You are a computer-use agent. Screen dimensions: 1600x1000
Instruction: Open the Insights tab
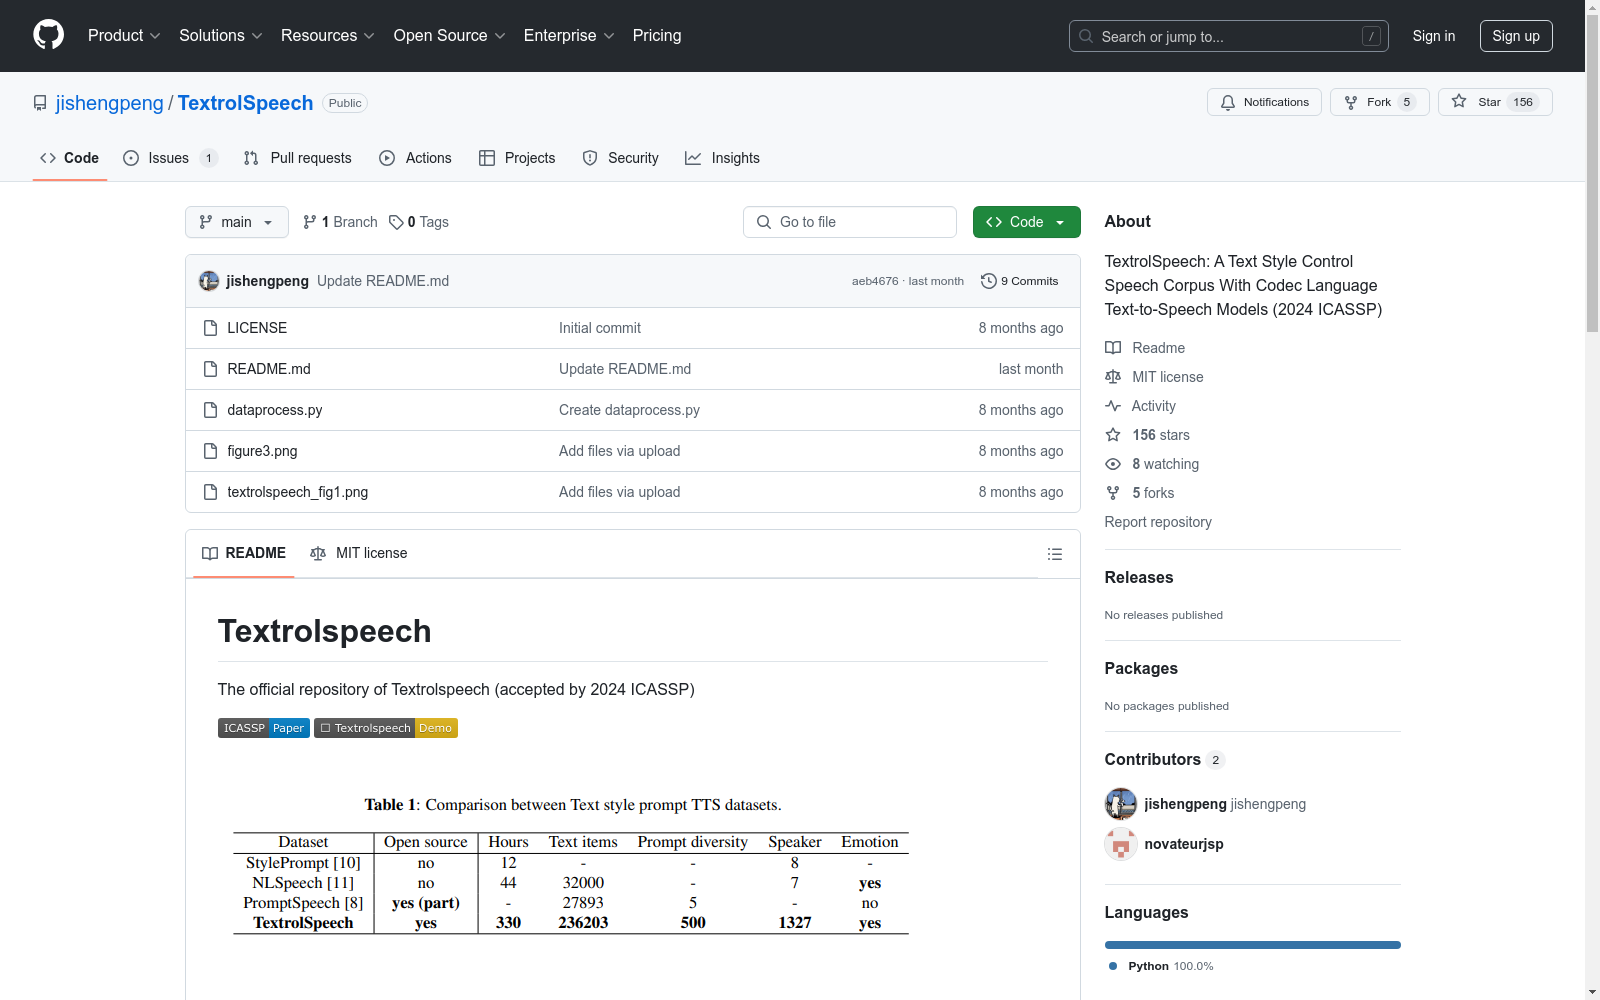click(x=722, y=158)
